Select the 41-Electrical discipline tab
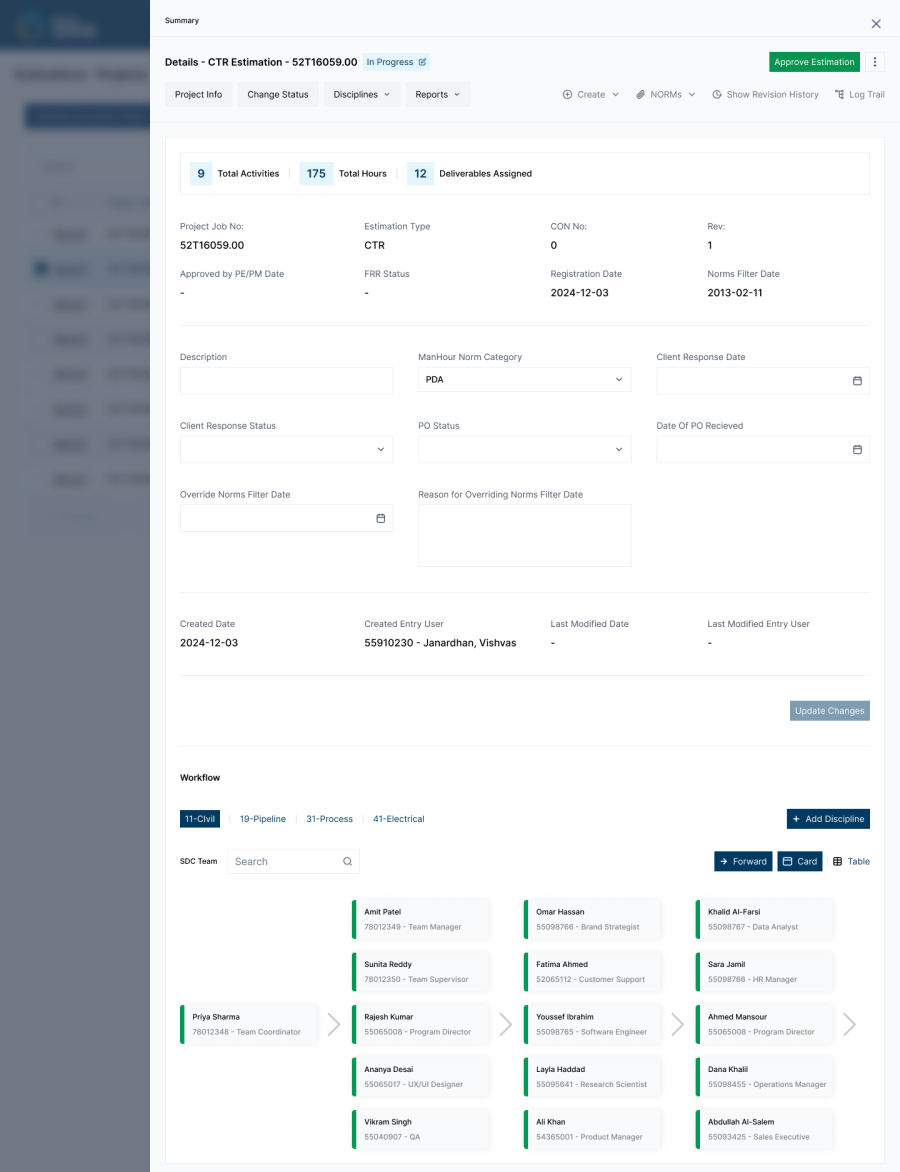This screenshot has width=900, height=1172. [x=398, y=818]
